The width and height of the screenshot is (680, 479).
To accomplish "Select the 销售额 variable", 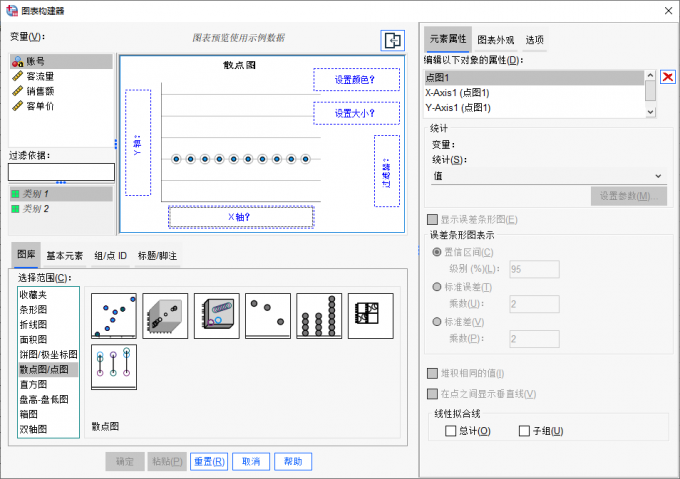I will 61,91.
